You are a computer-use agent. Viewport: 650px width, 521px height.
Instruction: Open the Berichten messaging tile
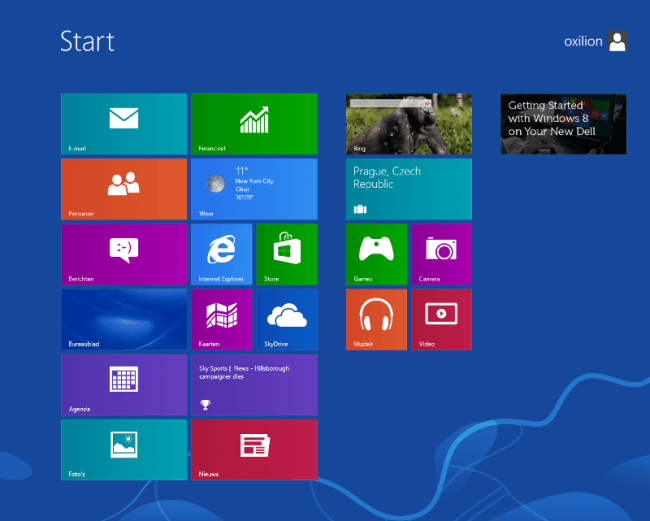[124, 254]
